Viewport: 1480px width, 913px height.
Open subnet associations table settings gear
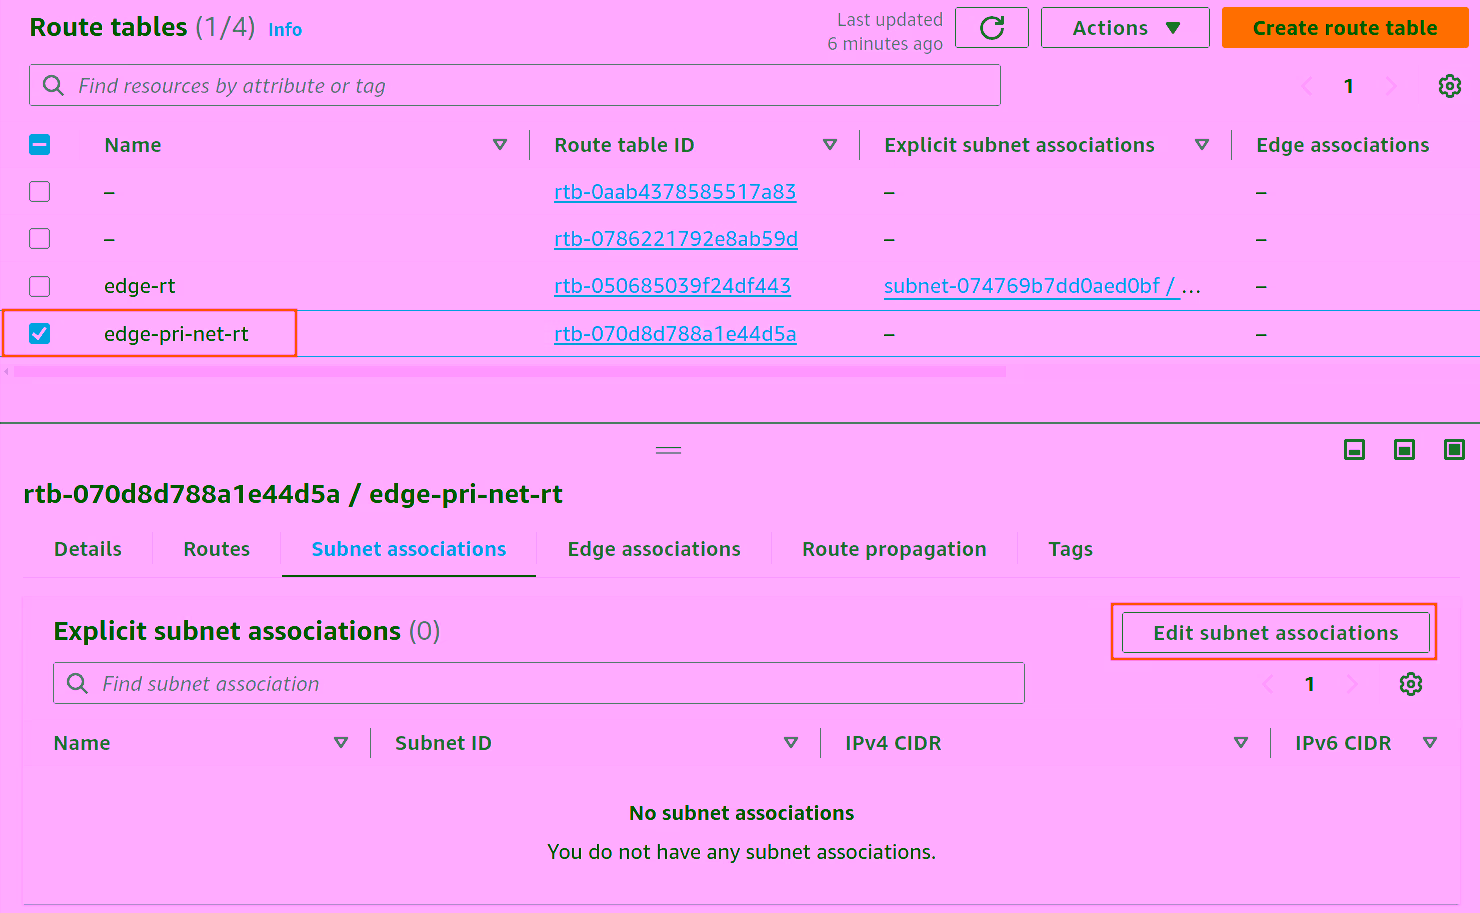(x=1410, y=684)
